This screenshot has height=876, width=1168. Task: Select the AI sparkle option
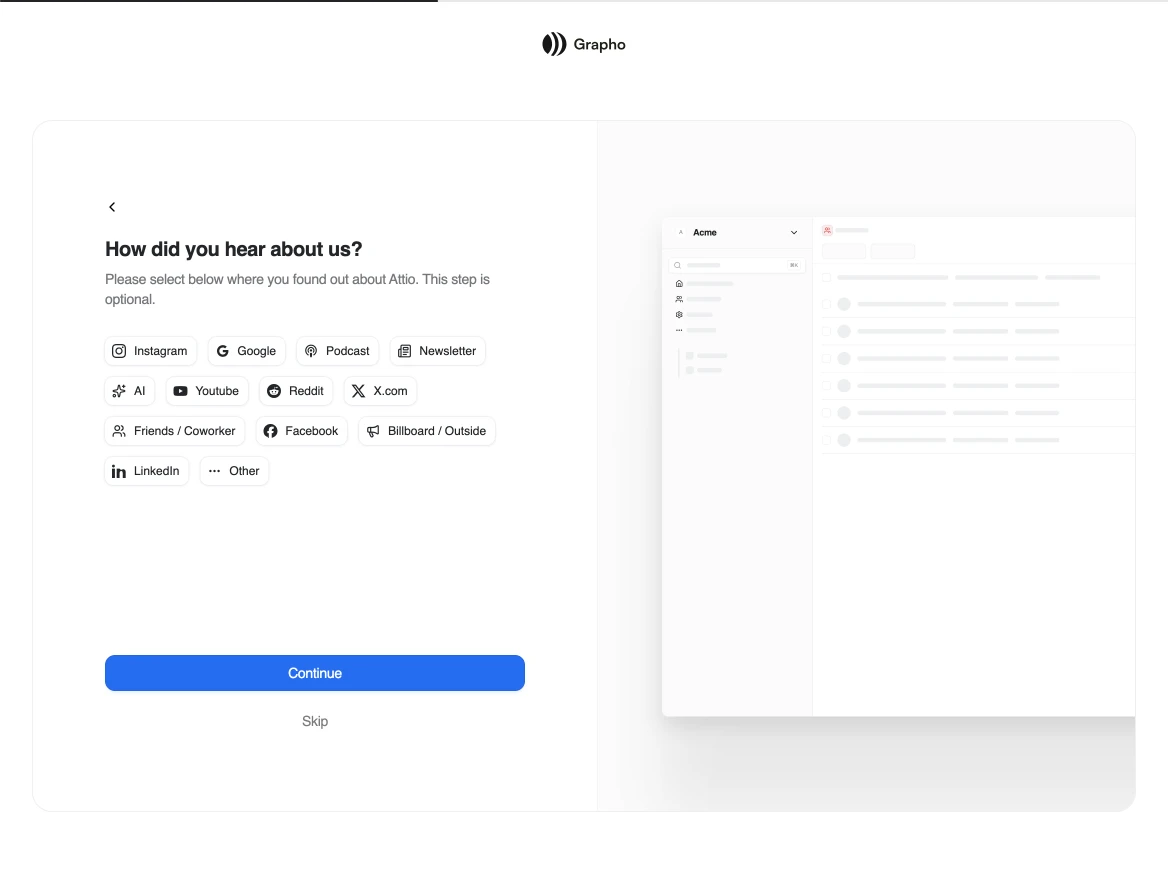(x=129, y=391)
